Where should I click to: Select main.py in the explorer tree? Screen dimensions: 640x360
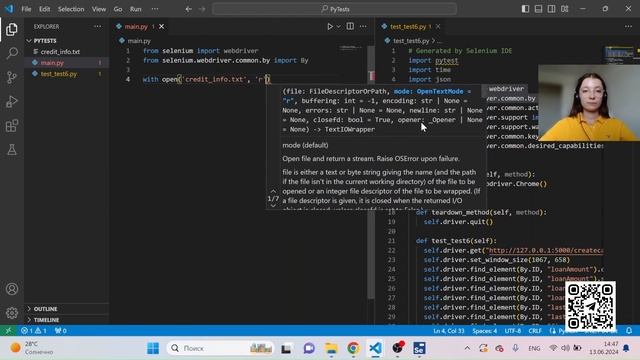pyautogui.click(x=66, y=63)
